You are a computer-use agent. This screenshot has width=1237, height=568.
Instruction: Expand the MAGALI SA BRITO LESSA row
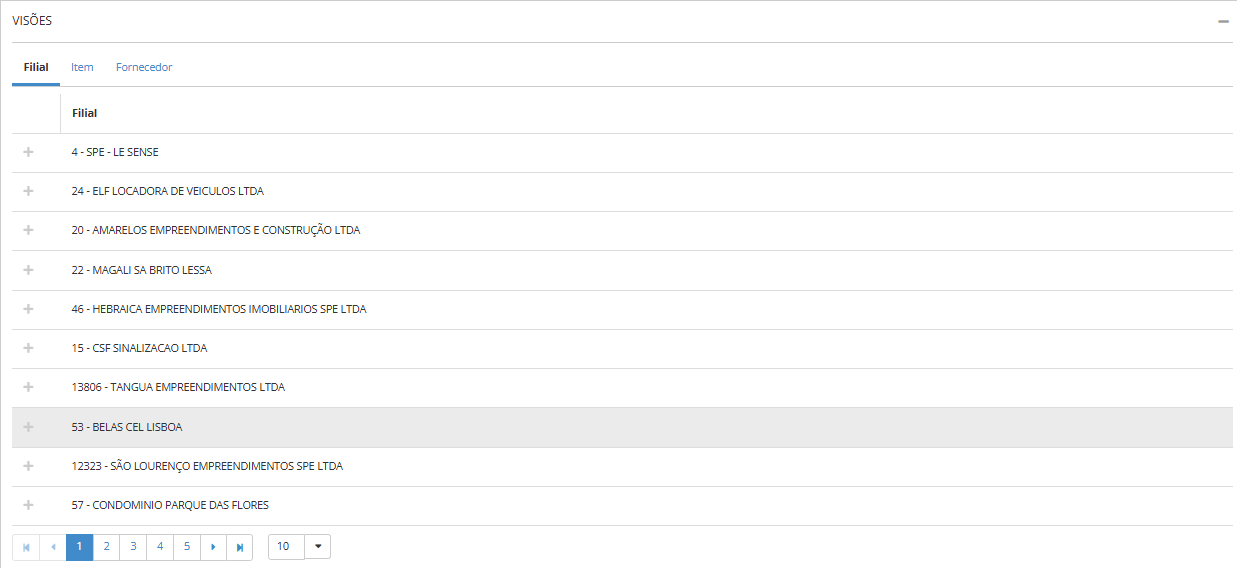(x=28, y=270)
